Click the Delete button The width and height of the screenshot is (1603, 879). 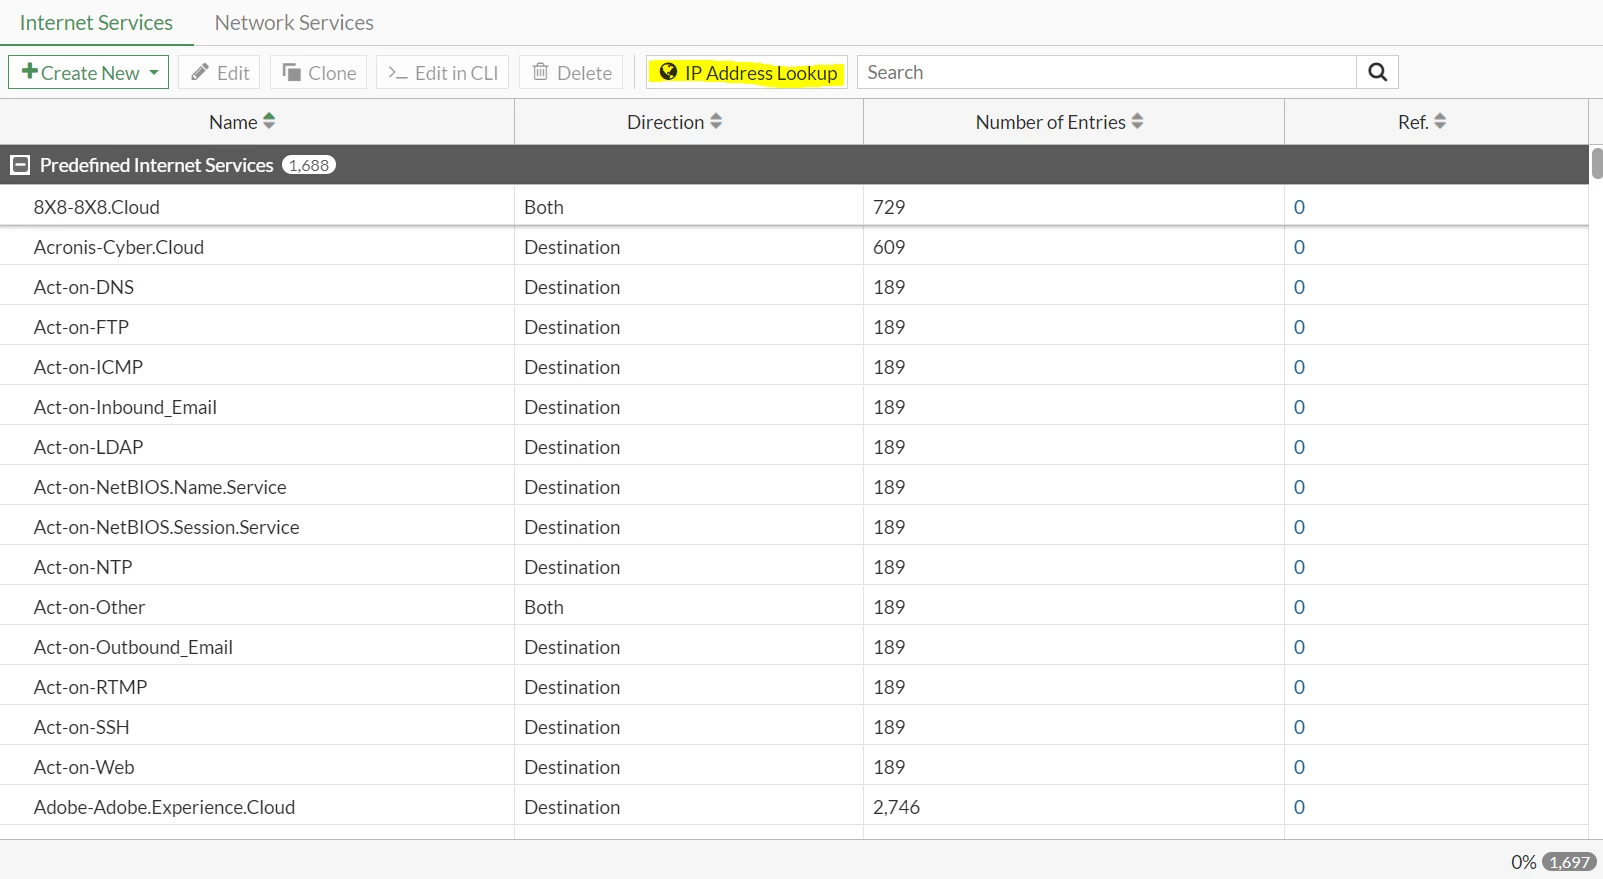[572, 72]
